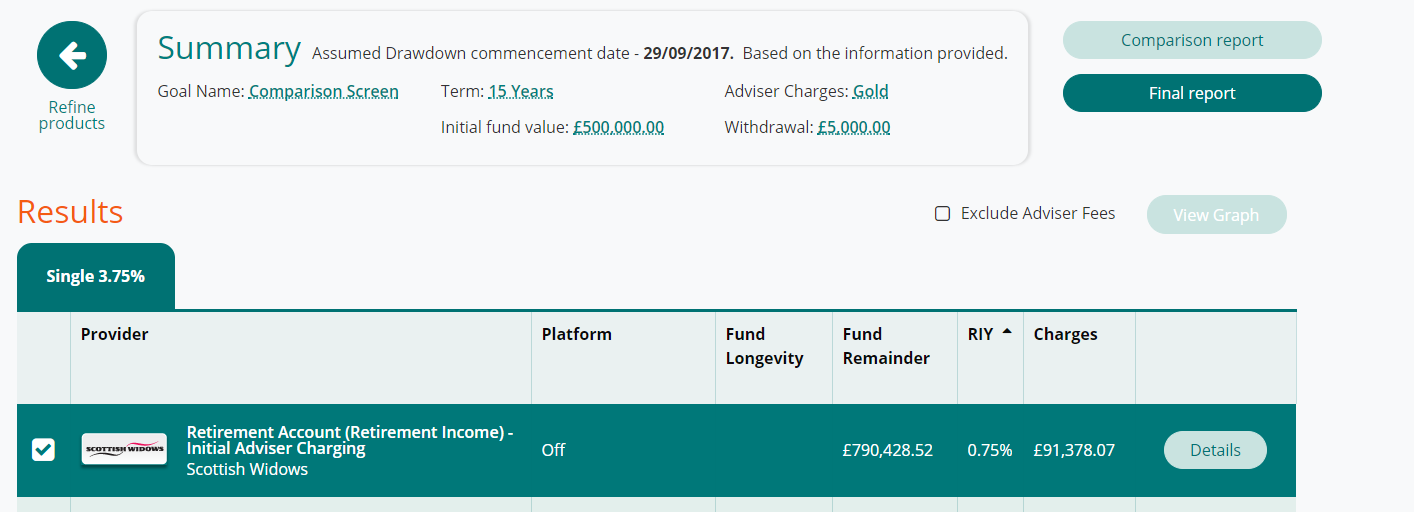This screenshot has height=512, width=1414.
Task: Change Gold adviser charges
Action: tap(871, 92)
